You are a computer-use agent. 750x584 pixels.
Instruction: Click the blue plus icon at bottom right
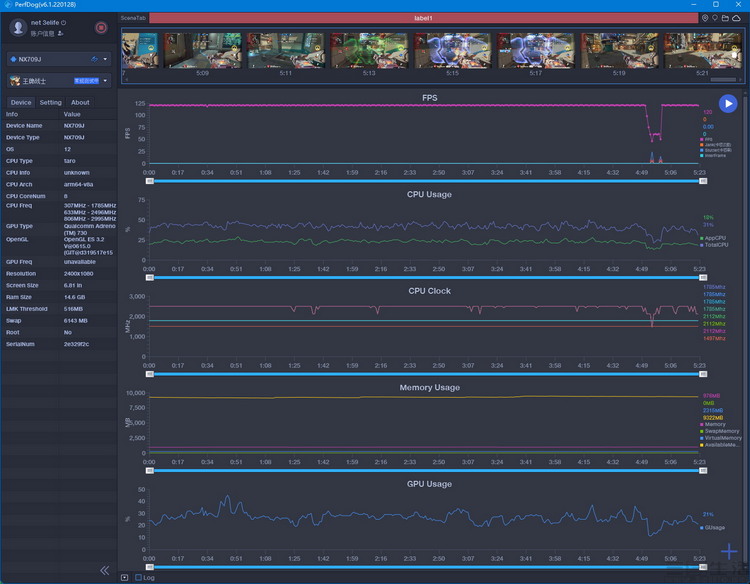[x=729, y=551]
